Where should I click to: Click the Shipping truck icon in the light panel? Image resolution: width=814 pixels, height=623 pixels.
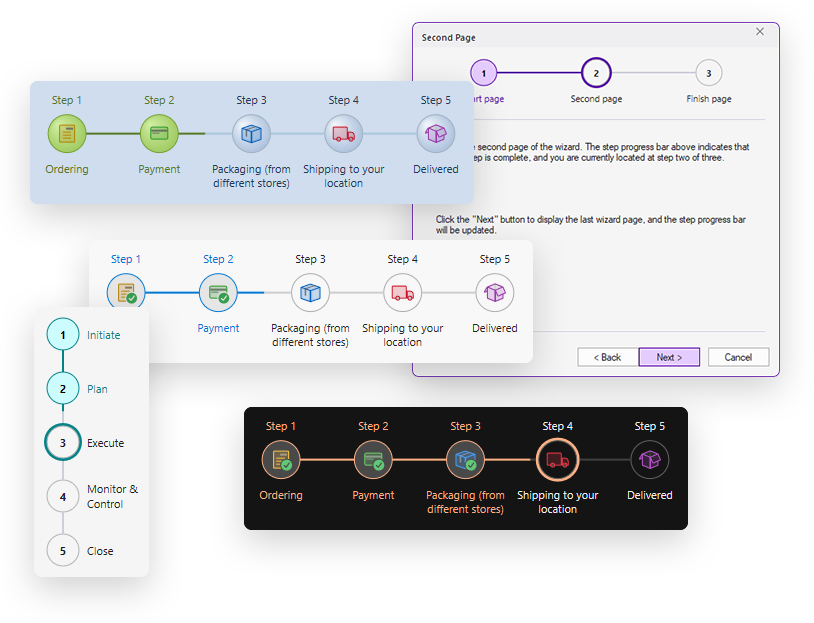pos(402,292)
